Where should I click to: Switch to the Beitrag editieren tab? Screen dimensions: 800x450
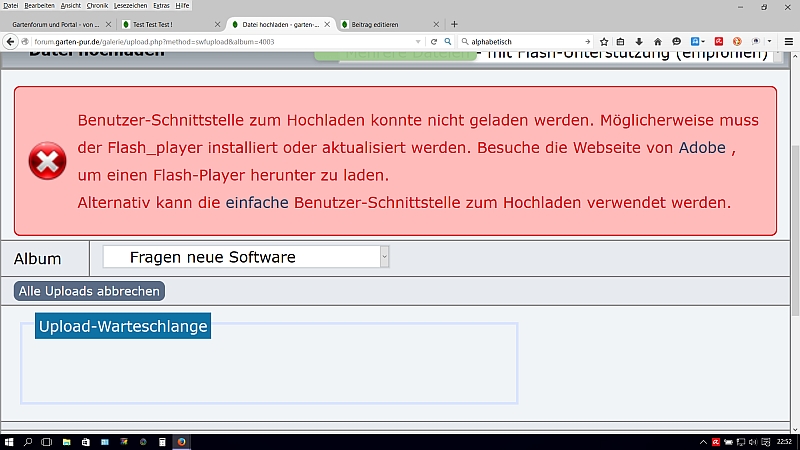pos(382,23)
